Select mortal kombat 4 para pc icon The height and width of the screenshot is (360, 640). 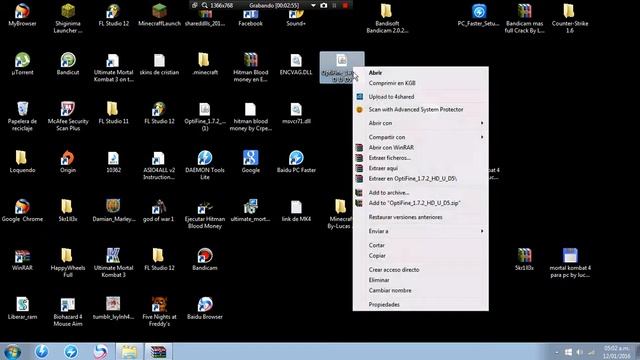pyautogui.click(x=570, y=263)
